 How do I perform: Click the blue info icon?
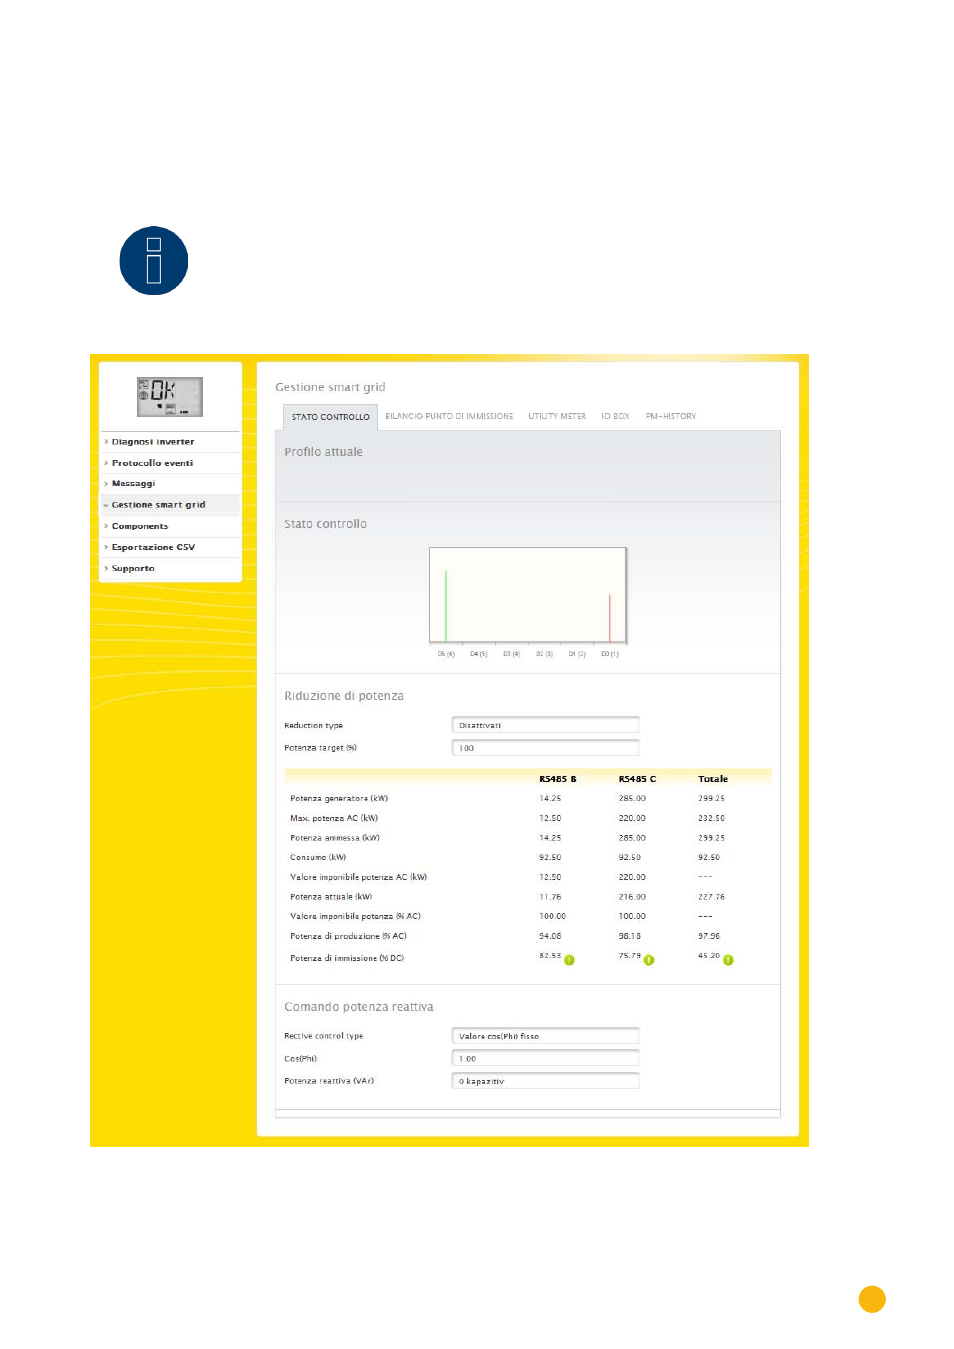click(154, 261)
